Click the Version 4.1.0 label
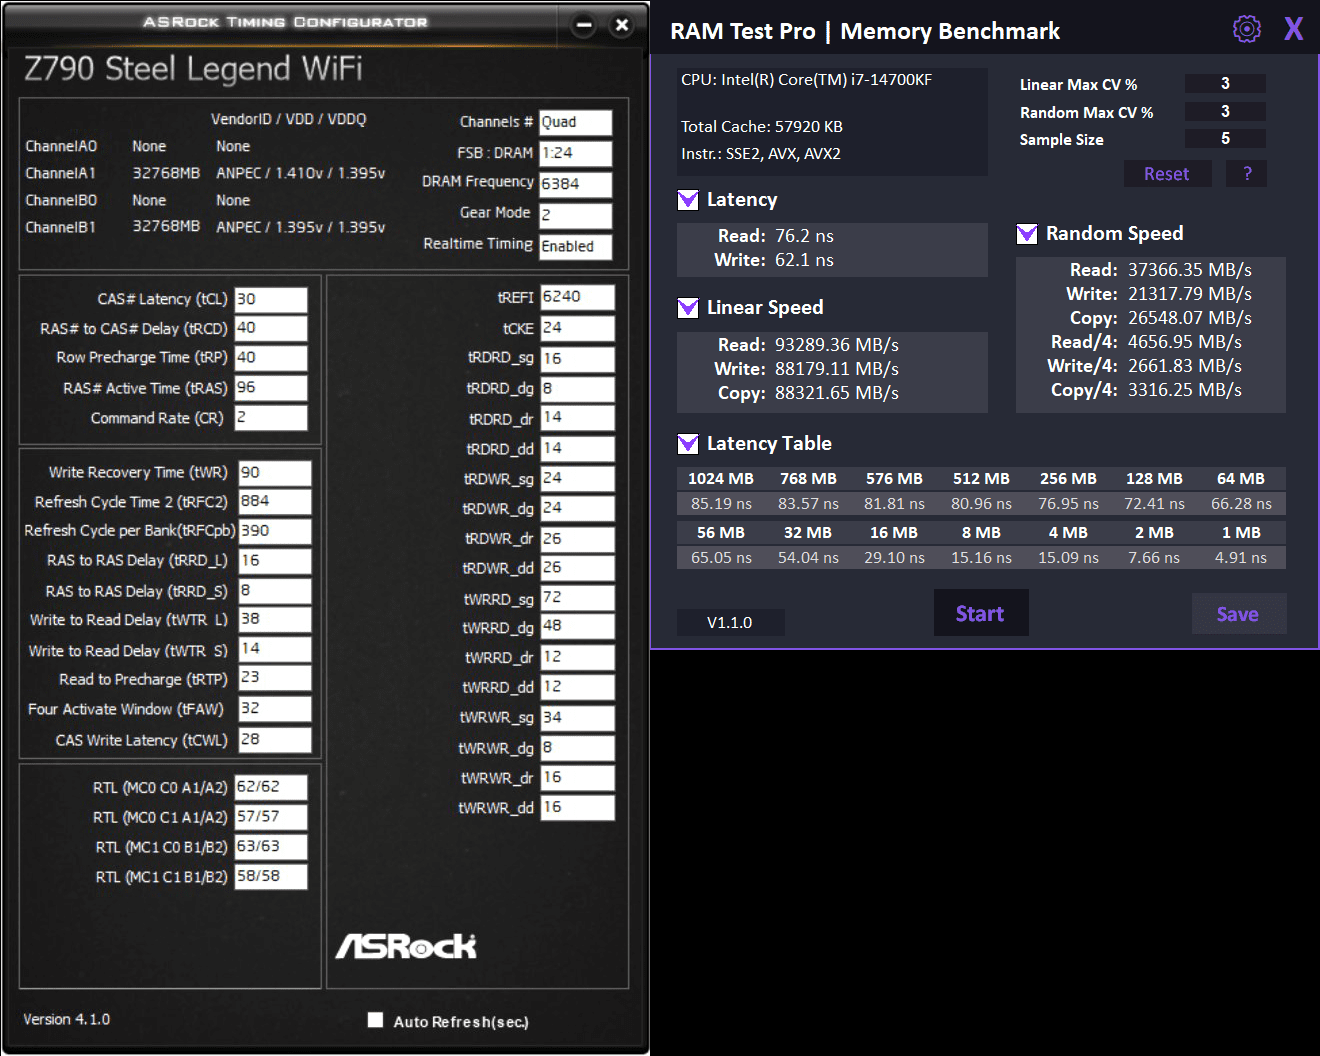1320x1056 pixels. (67, 1020)
